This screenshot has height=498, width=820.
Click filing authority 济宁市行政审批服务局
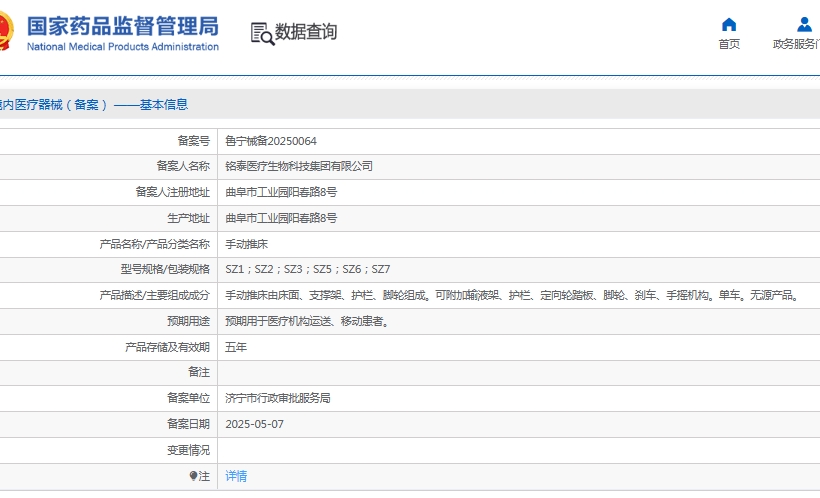pyautogui.click(x=278, y=399)
